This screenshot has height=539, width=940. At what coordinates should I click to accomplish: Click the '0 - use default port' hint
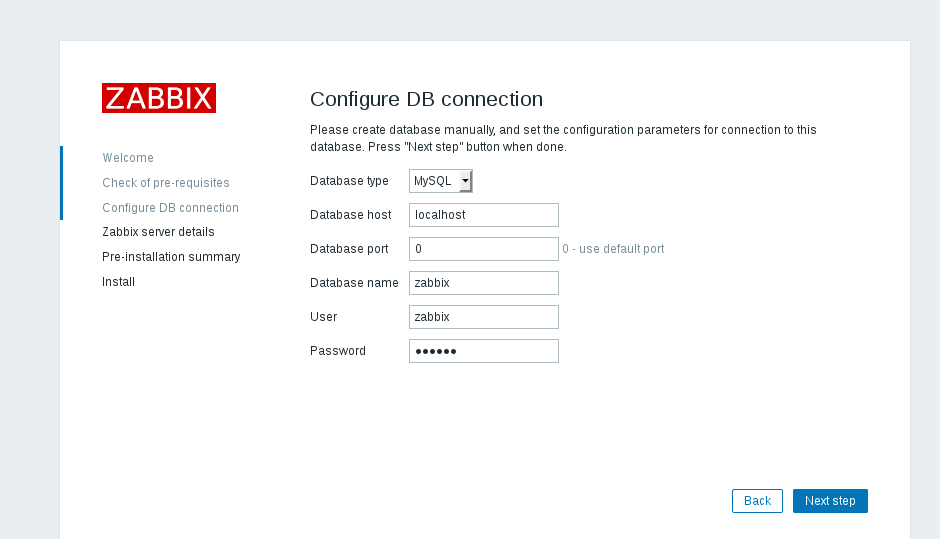click(613, 249)
